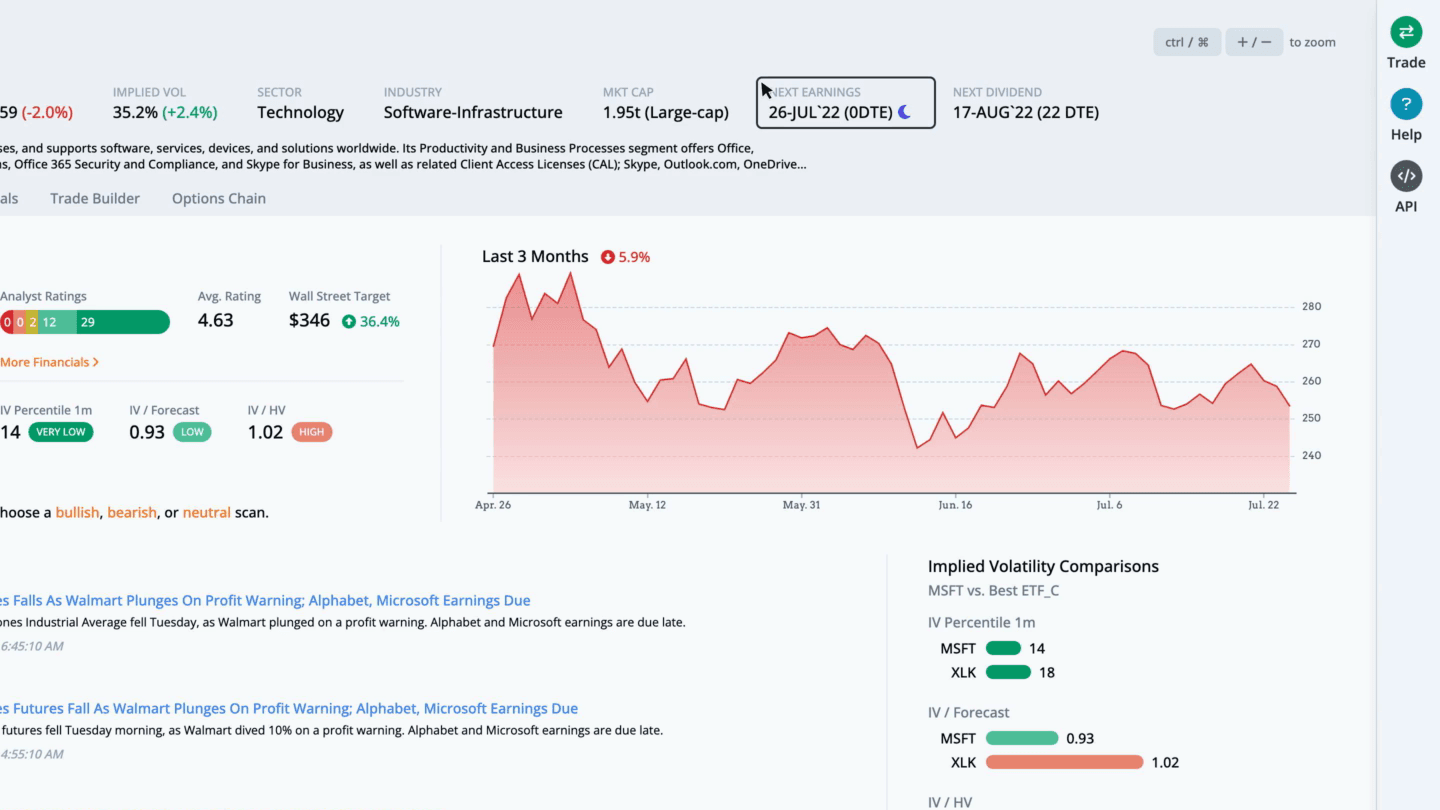This screenshot has width=1440, height=810.
Task: Click the Next Dividend 17-AUG`22 value
Action: pyautogui.click(x=1026, y=112)
